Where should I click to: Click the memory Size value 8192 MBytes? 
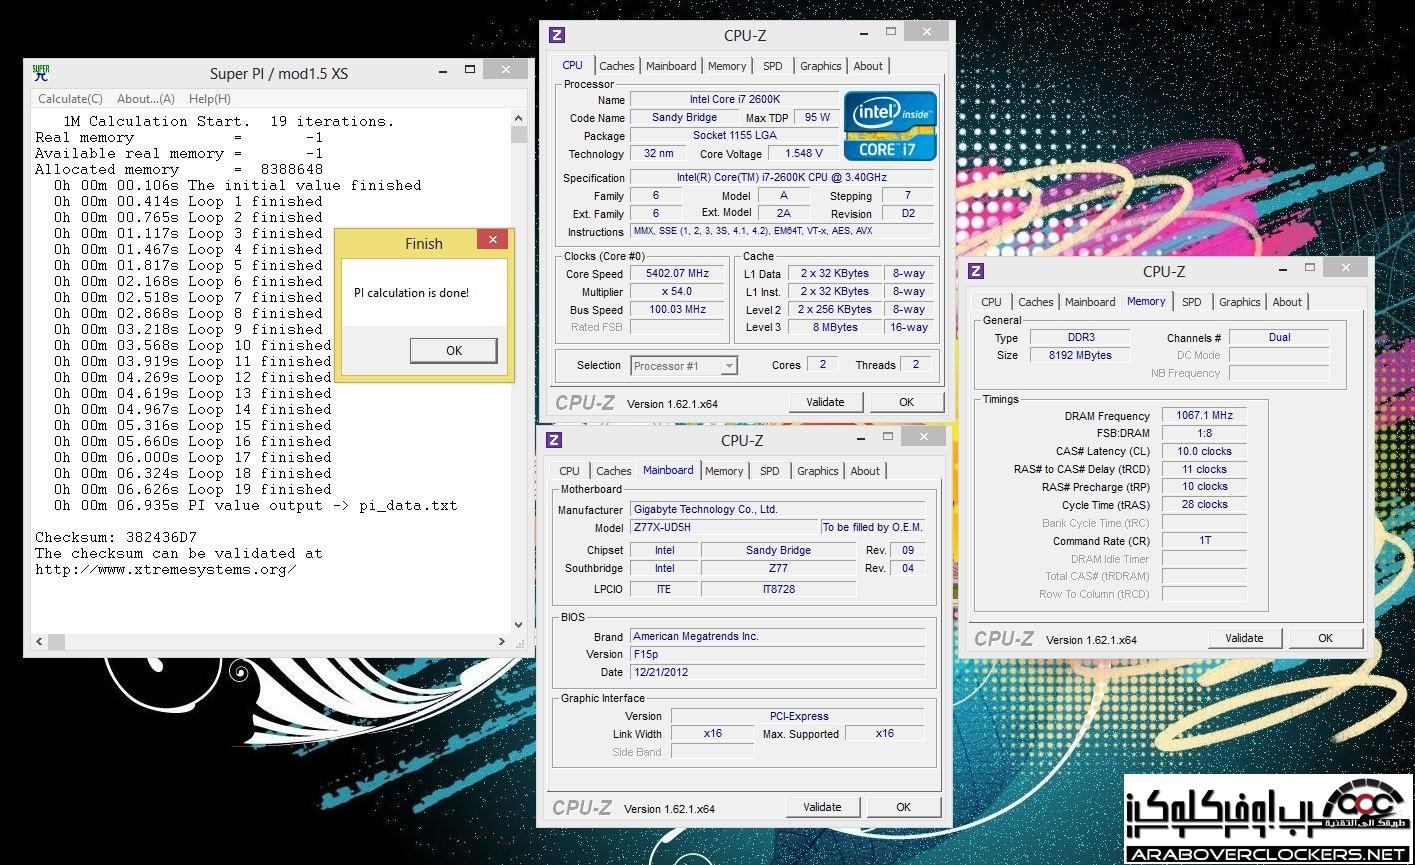(1080, 355)
